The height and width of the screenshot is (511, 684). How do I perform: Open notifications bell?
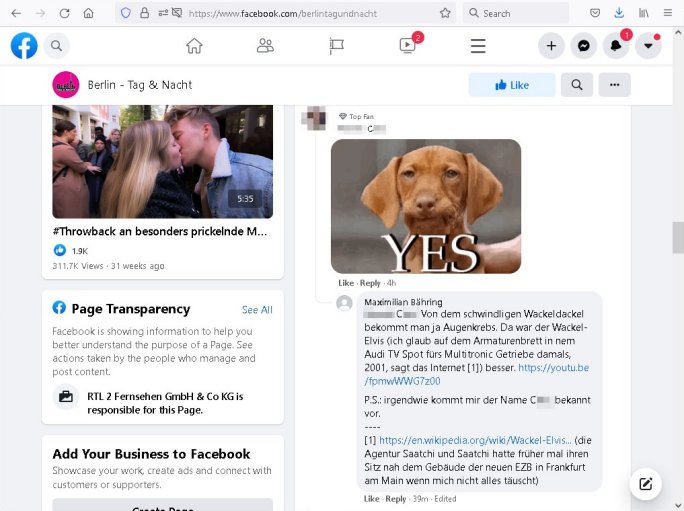(x=616, y=45)
